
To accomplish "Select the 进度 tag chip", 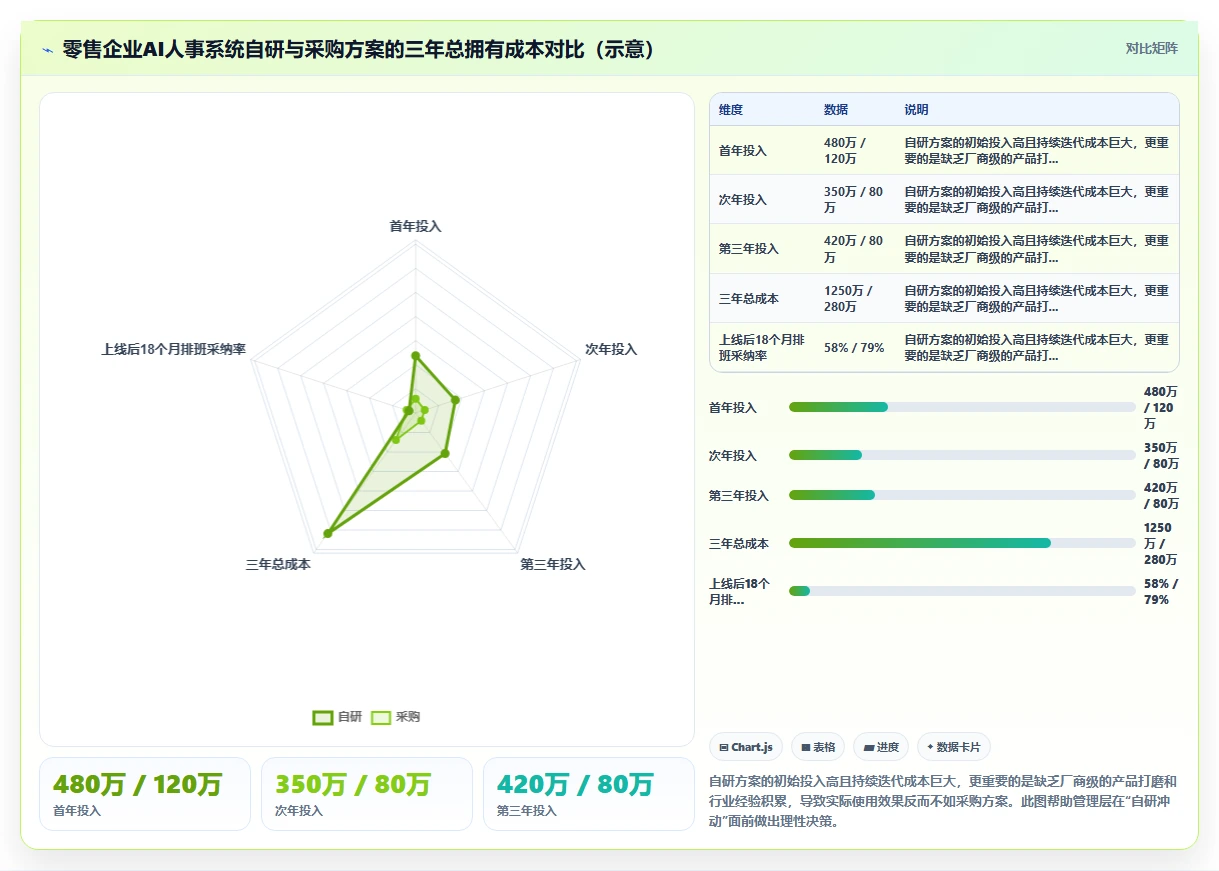I will pyautogui.click(x=881, y=747).
